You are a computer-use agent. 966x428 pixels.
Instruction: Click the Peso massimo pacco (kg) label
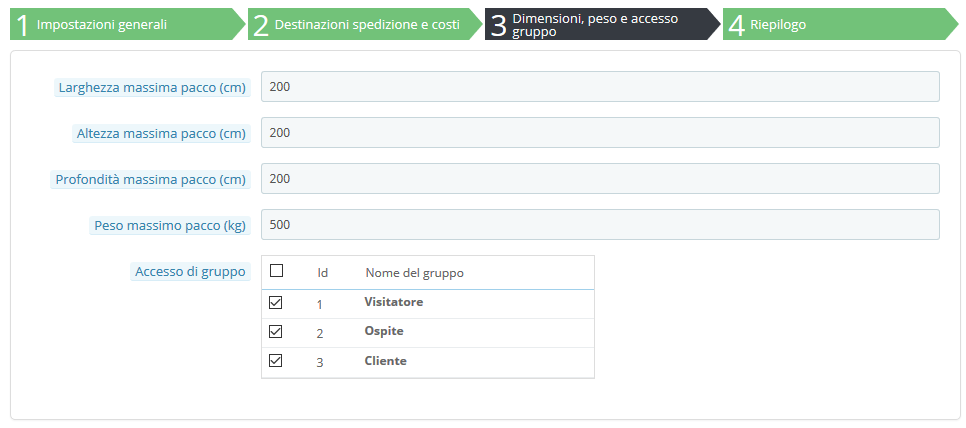click(169, 225)
